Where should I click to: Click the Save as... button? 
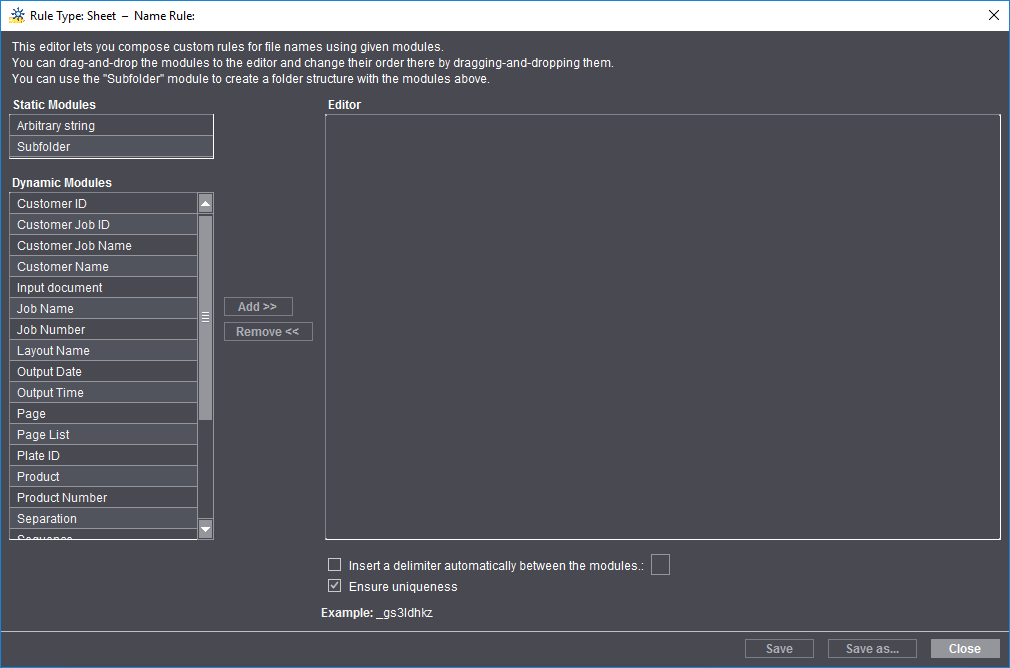pos(872,649)
